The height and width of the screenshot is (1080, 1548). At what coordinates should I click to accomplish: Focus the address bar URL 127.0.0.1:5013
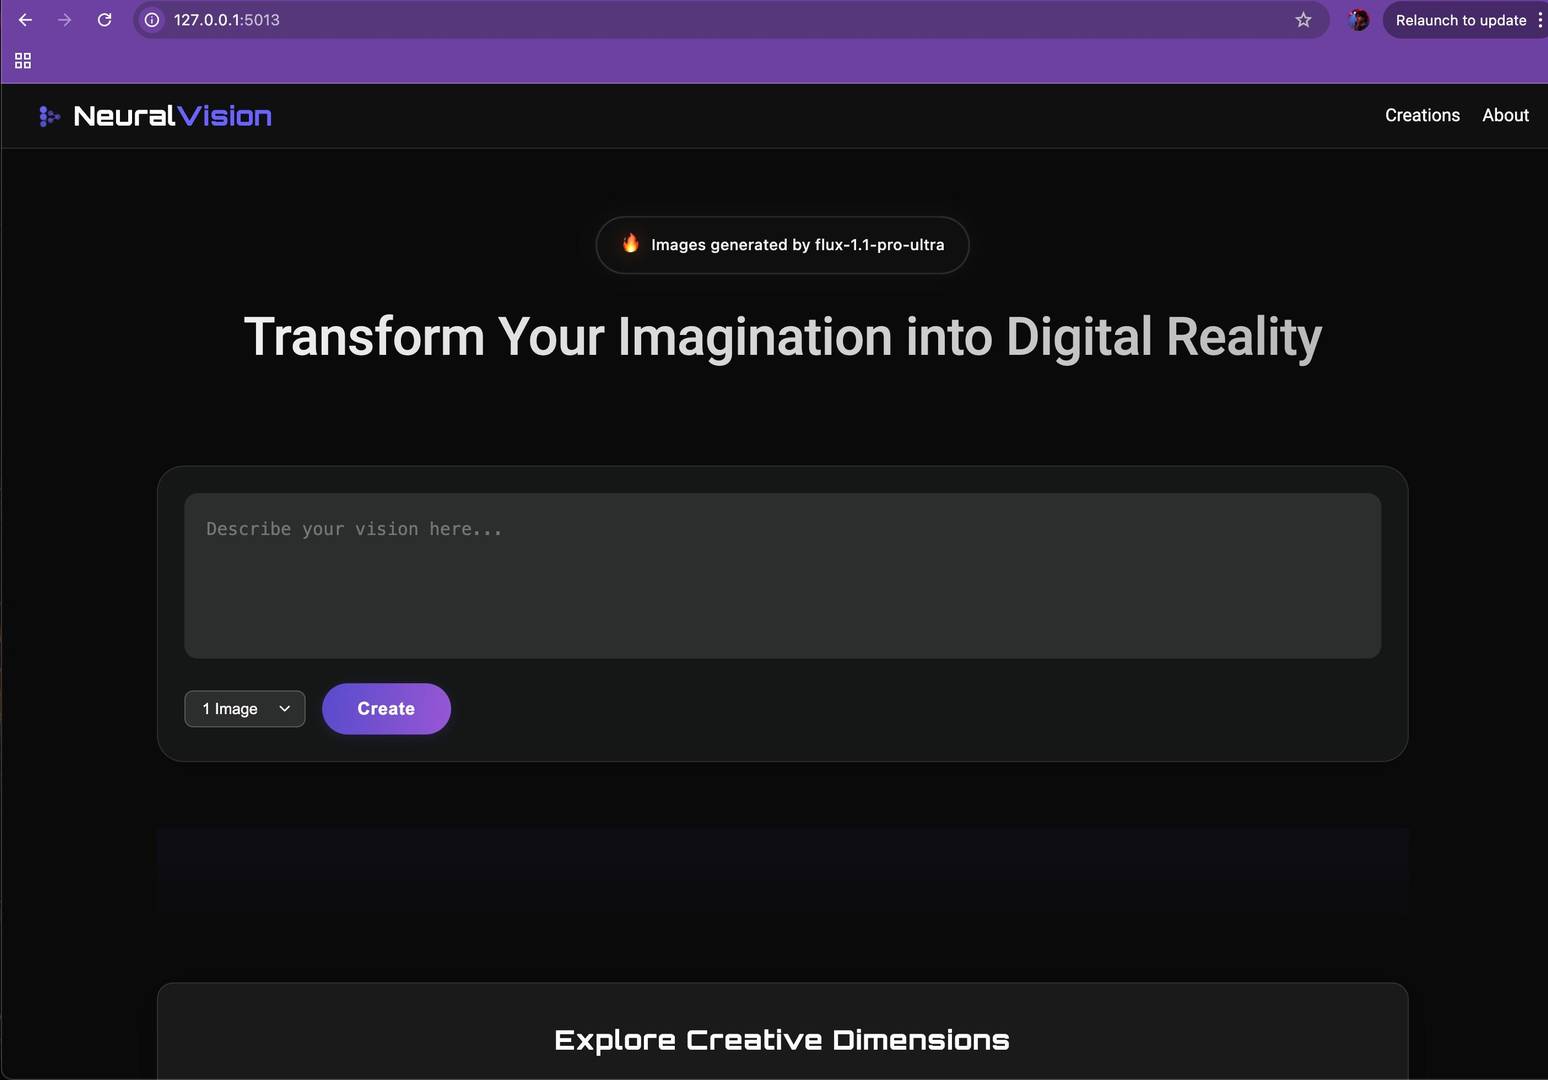tap(227, 20)
